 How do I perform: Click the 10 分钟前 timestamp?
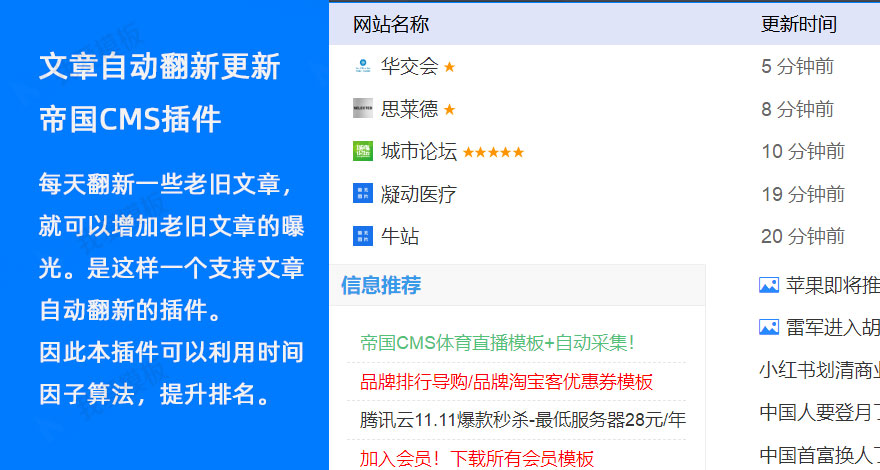pyautogui.click(x=803, y=151)
